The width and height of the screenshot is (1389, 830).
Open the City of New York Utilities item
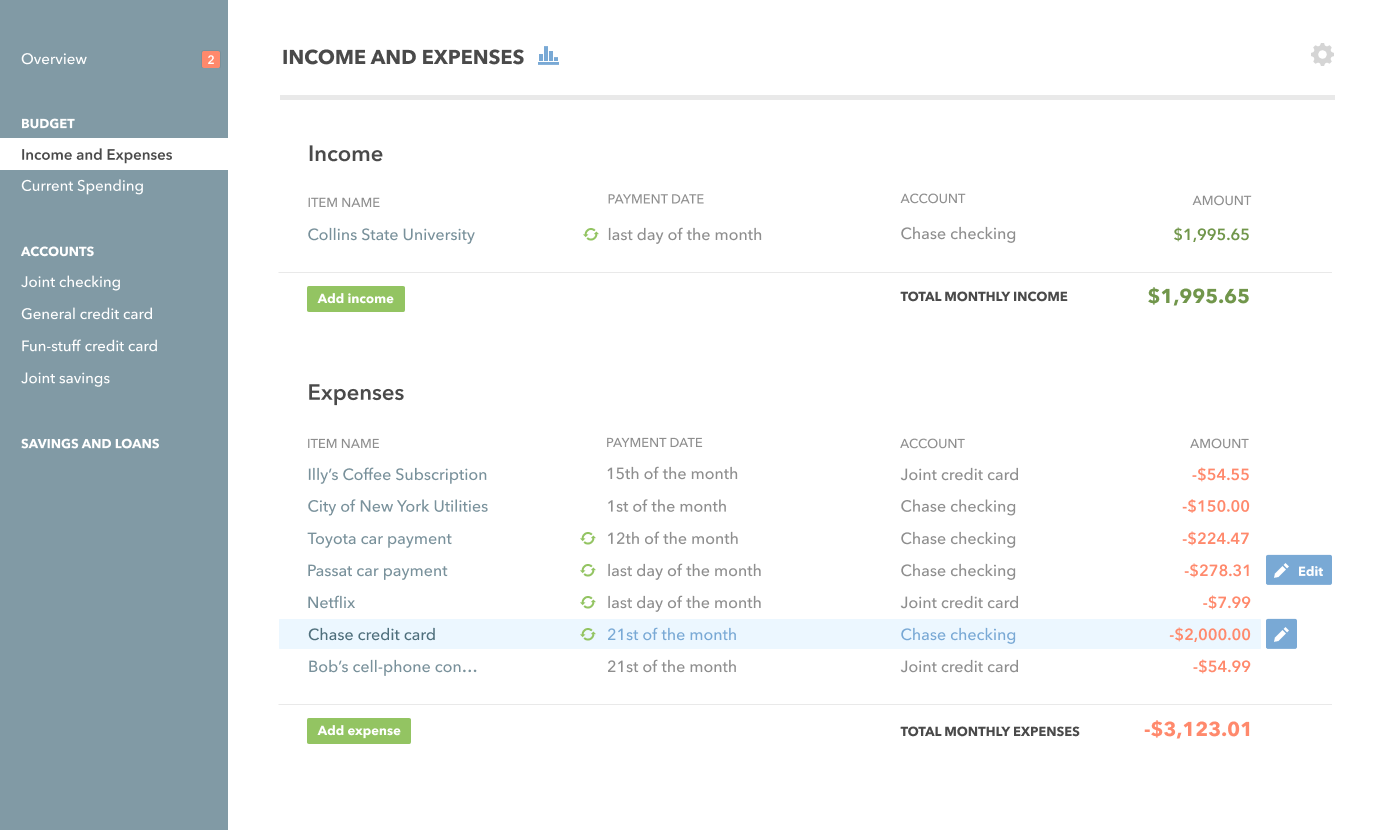pos(398,506)
